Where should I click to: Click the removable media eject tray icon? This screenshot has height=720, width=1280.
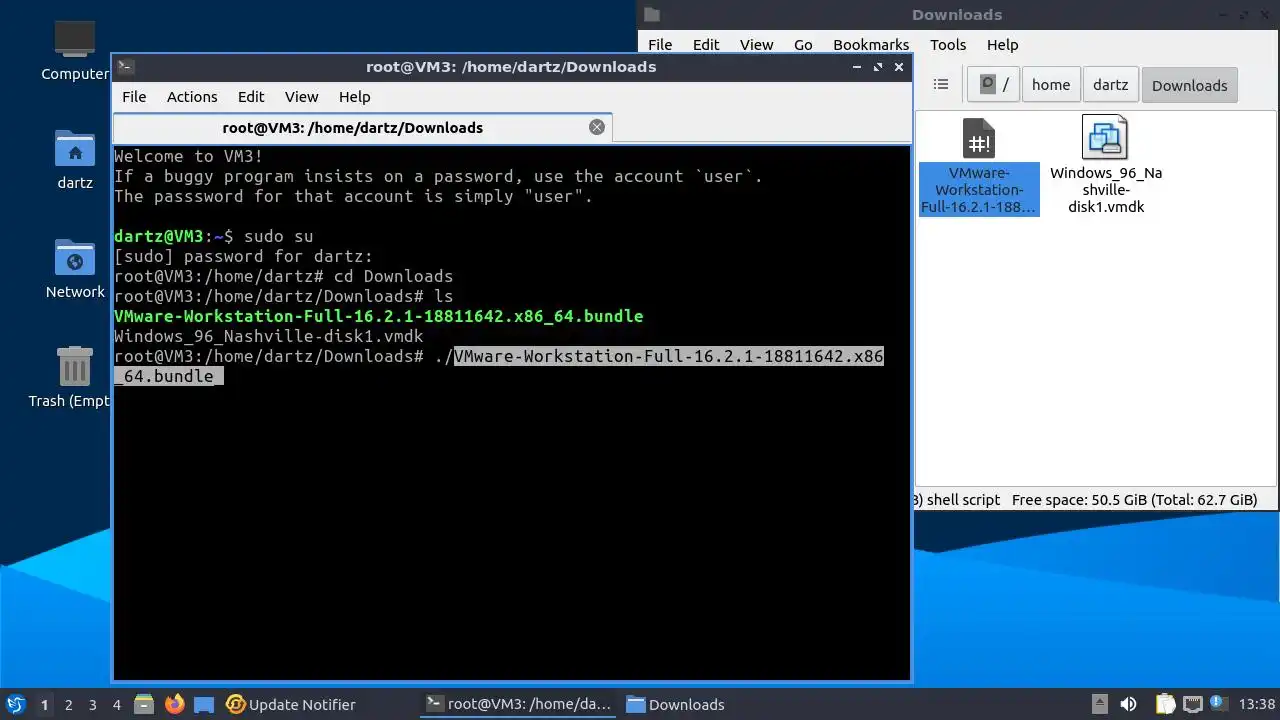[x=1099, y=704]
